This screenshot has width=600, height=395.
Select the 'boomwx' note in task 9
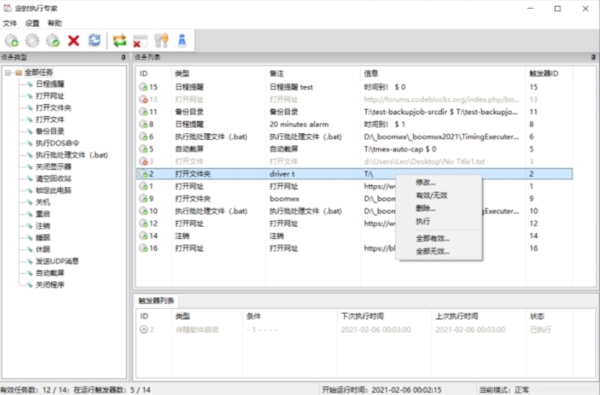pyautogui.click(x=284, y=199)
